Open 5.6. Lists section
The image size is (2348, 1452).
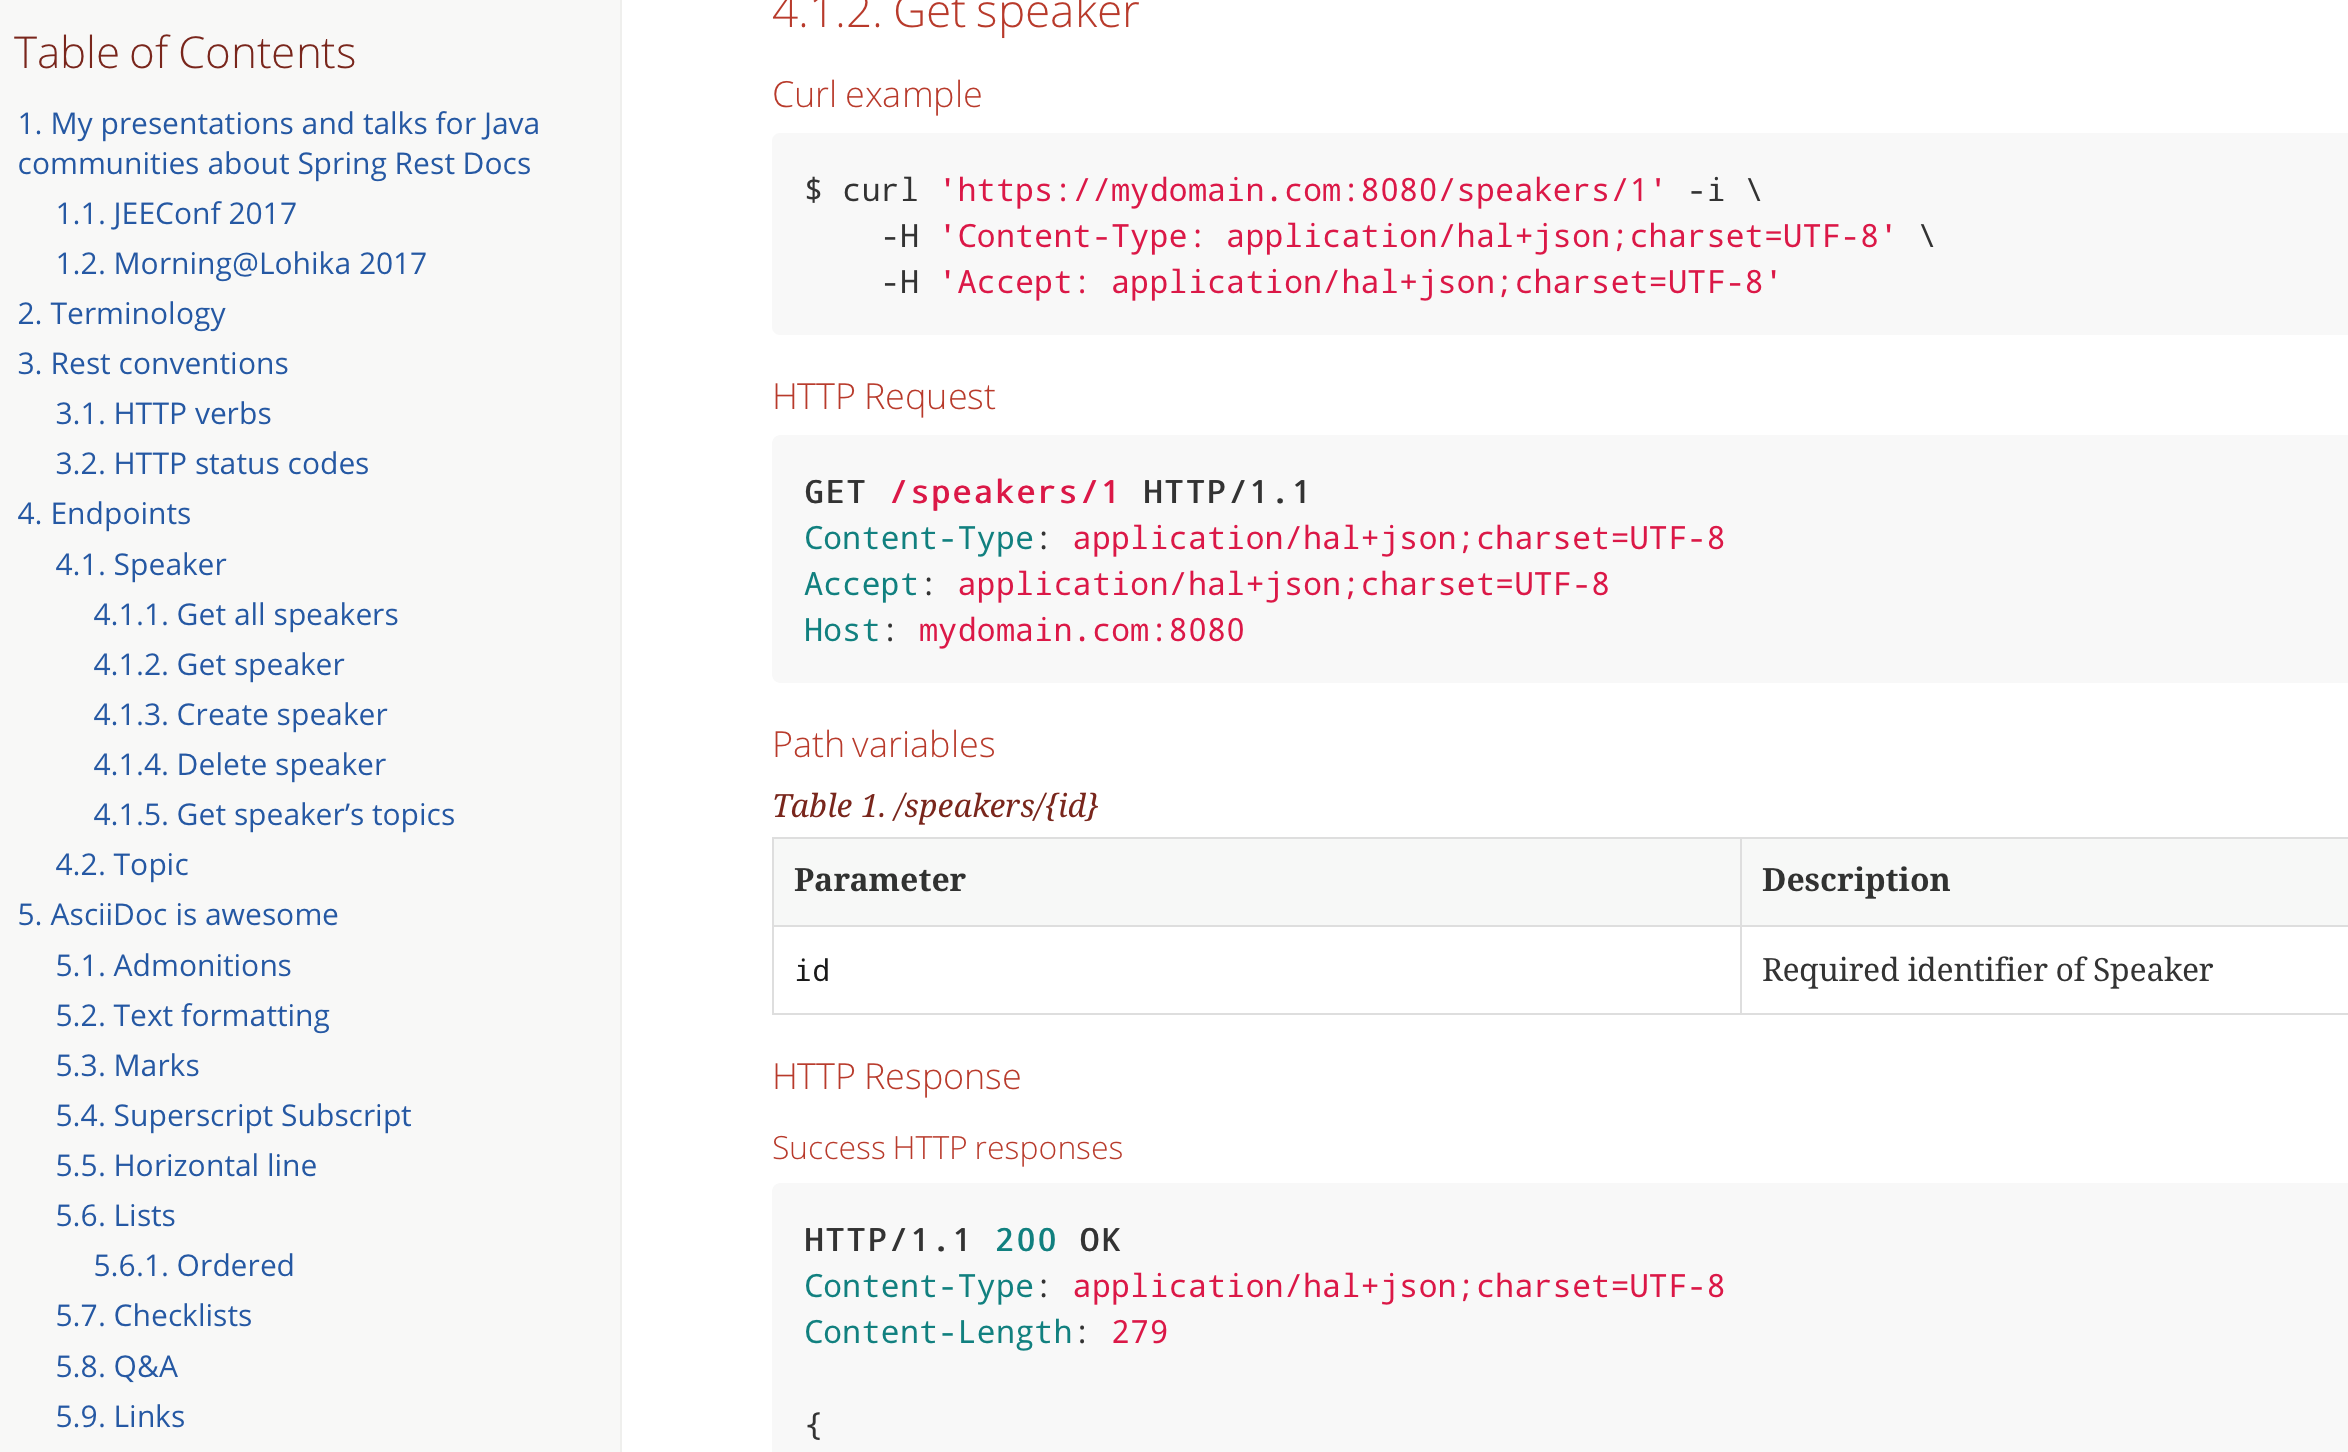(116, 1215)
